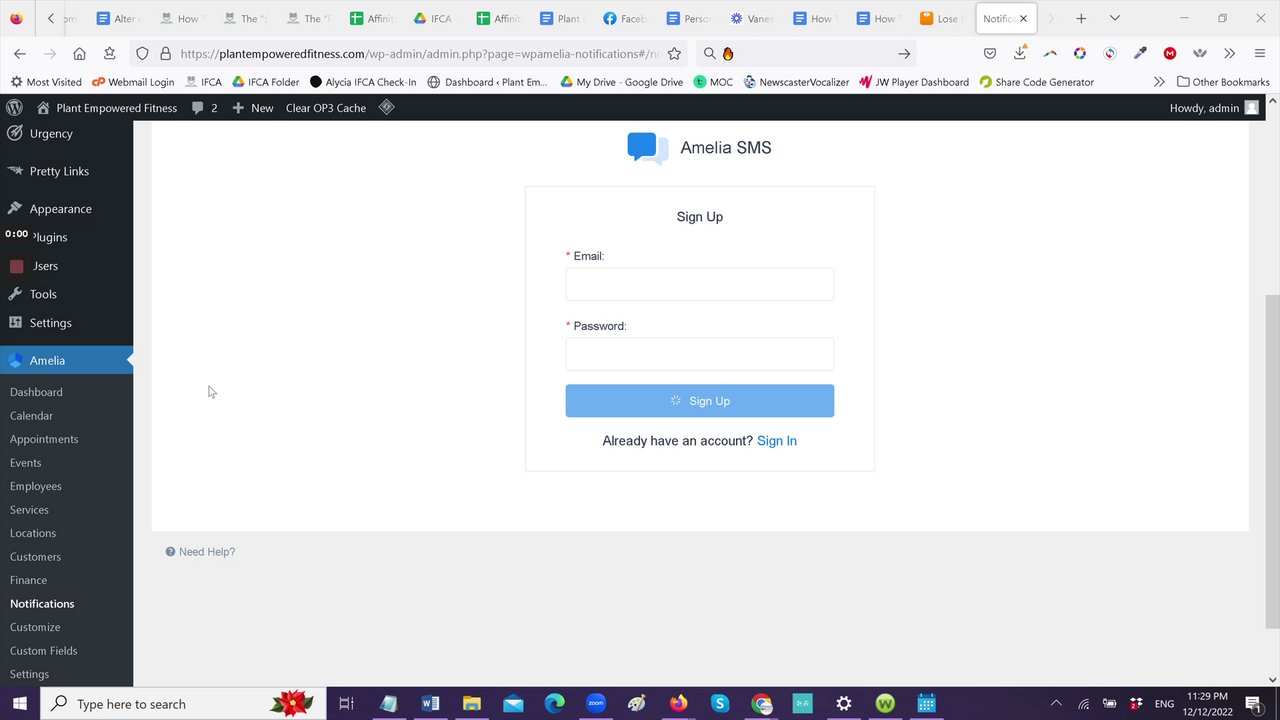The image size is (1280, 720).
Task: Open the WordPress logo menu in admin bar
Action: [x=14, y=108]
